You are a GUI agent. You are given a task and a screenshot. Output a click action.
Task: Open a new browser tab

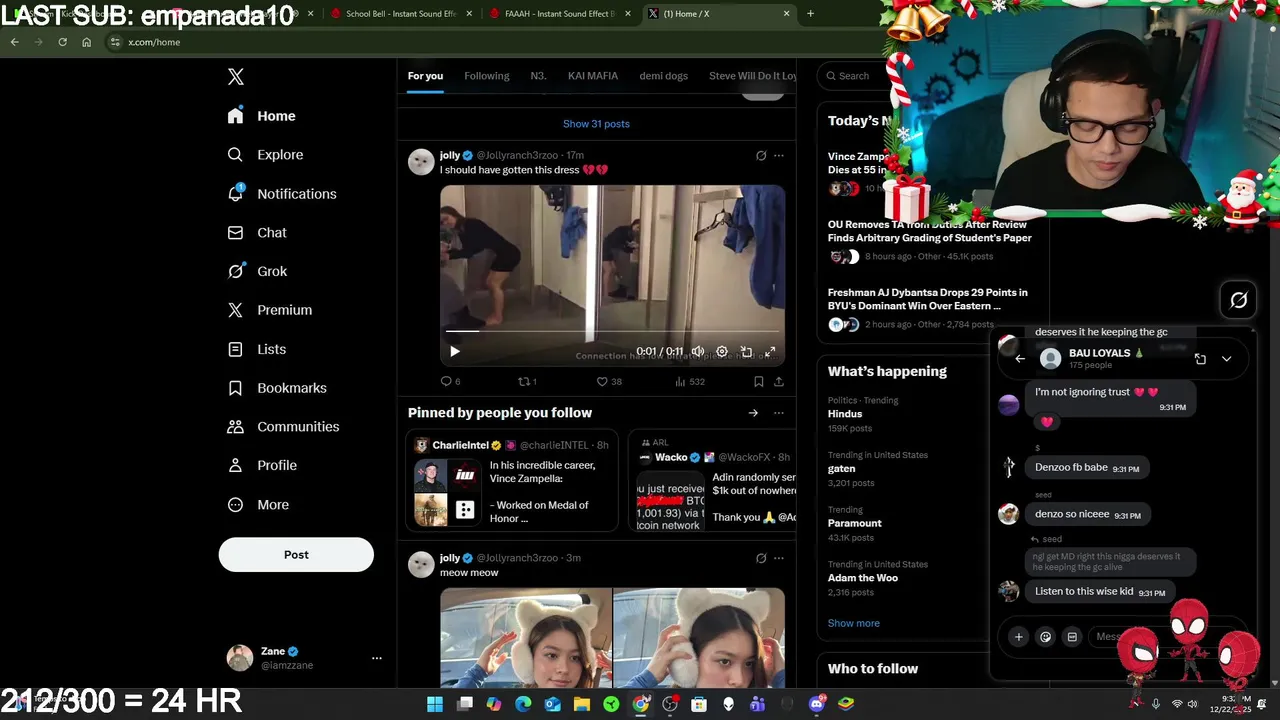click(810, 14)
